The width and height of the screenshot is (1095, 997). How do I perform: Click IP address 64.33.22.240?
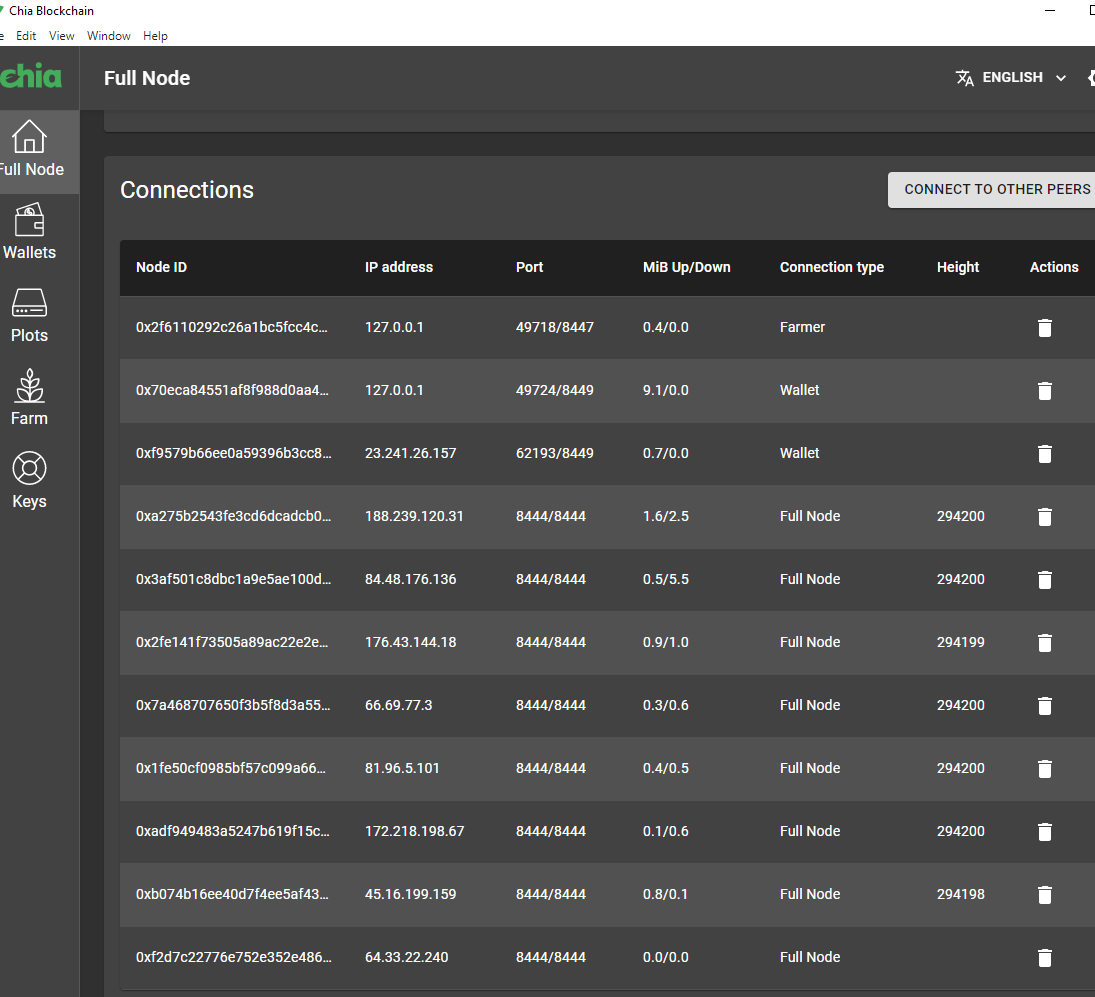point(406,957)
